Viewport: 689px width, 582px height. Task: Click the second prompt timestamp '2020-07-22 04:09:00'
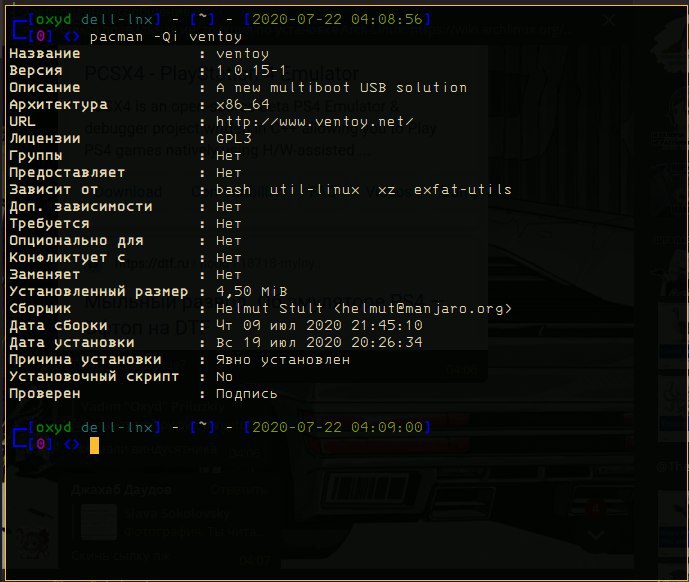(x=337, y=427)
